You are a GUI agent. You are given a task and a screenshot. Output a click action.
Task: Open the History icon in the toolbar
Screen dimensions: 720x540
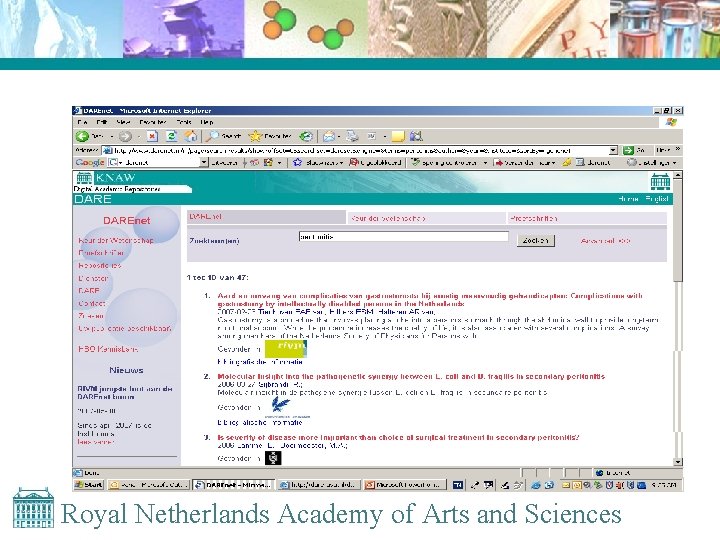[306, 136]
